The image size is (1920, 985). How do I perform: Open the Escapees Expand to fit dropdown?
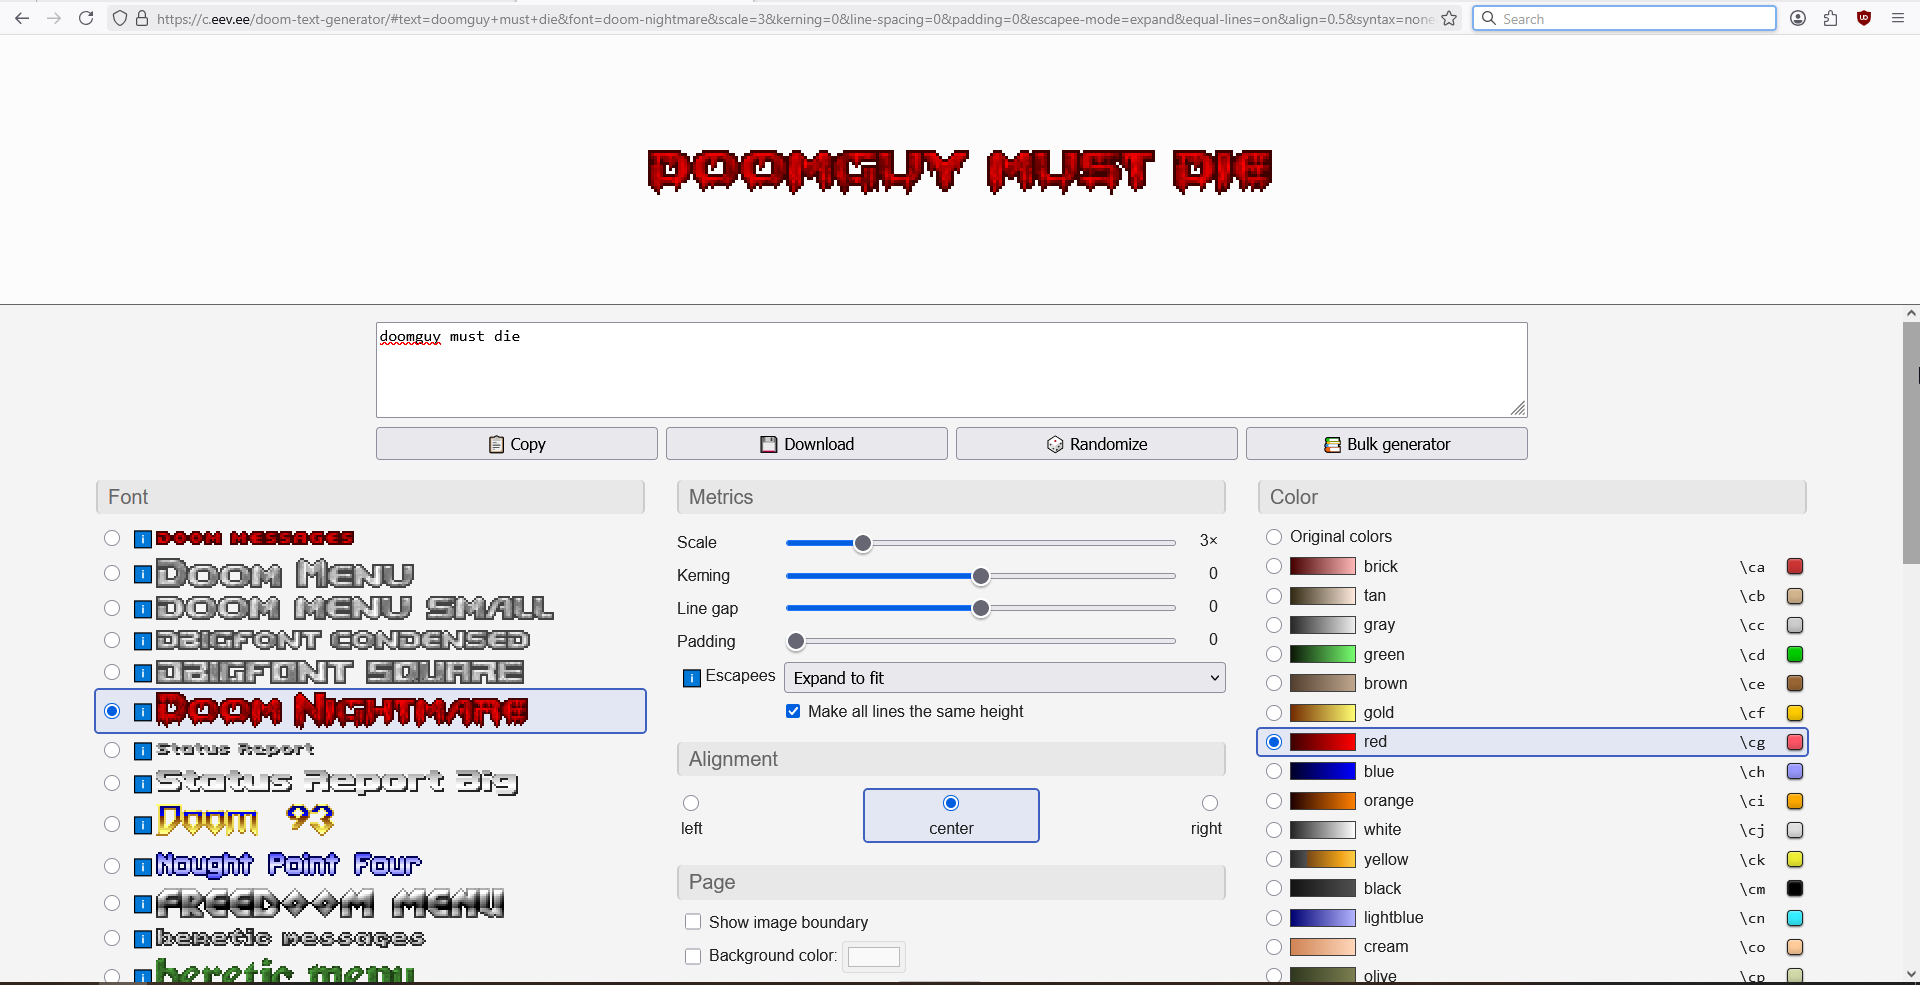click(x=1005, y=678)
